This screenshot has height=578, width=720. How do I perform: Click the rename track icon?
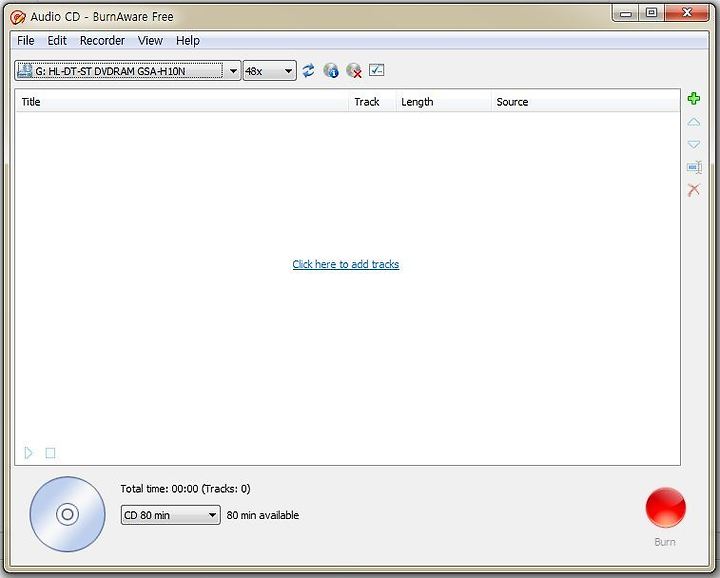point(694,167)
